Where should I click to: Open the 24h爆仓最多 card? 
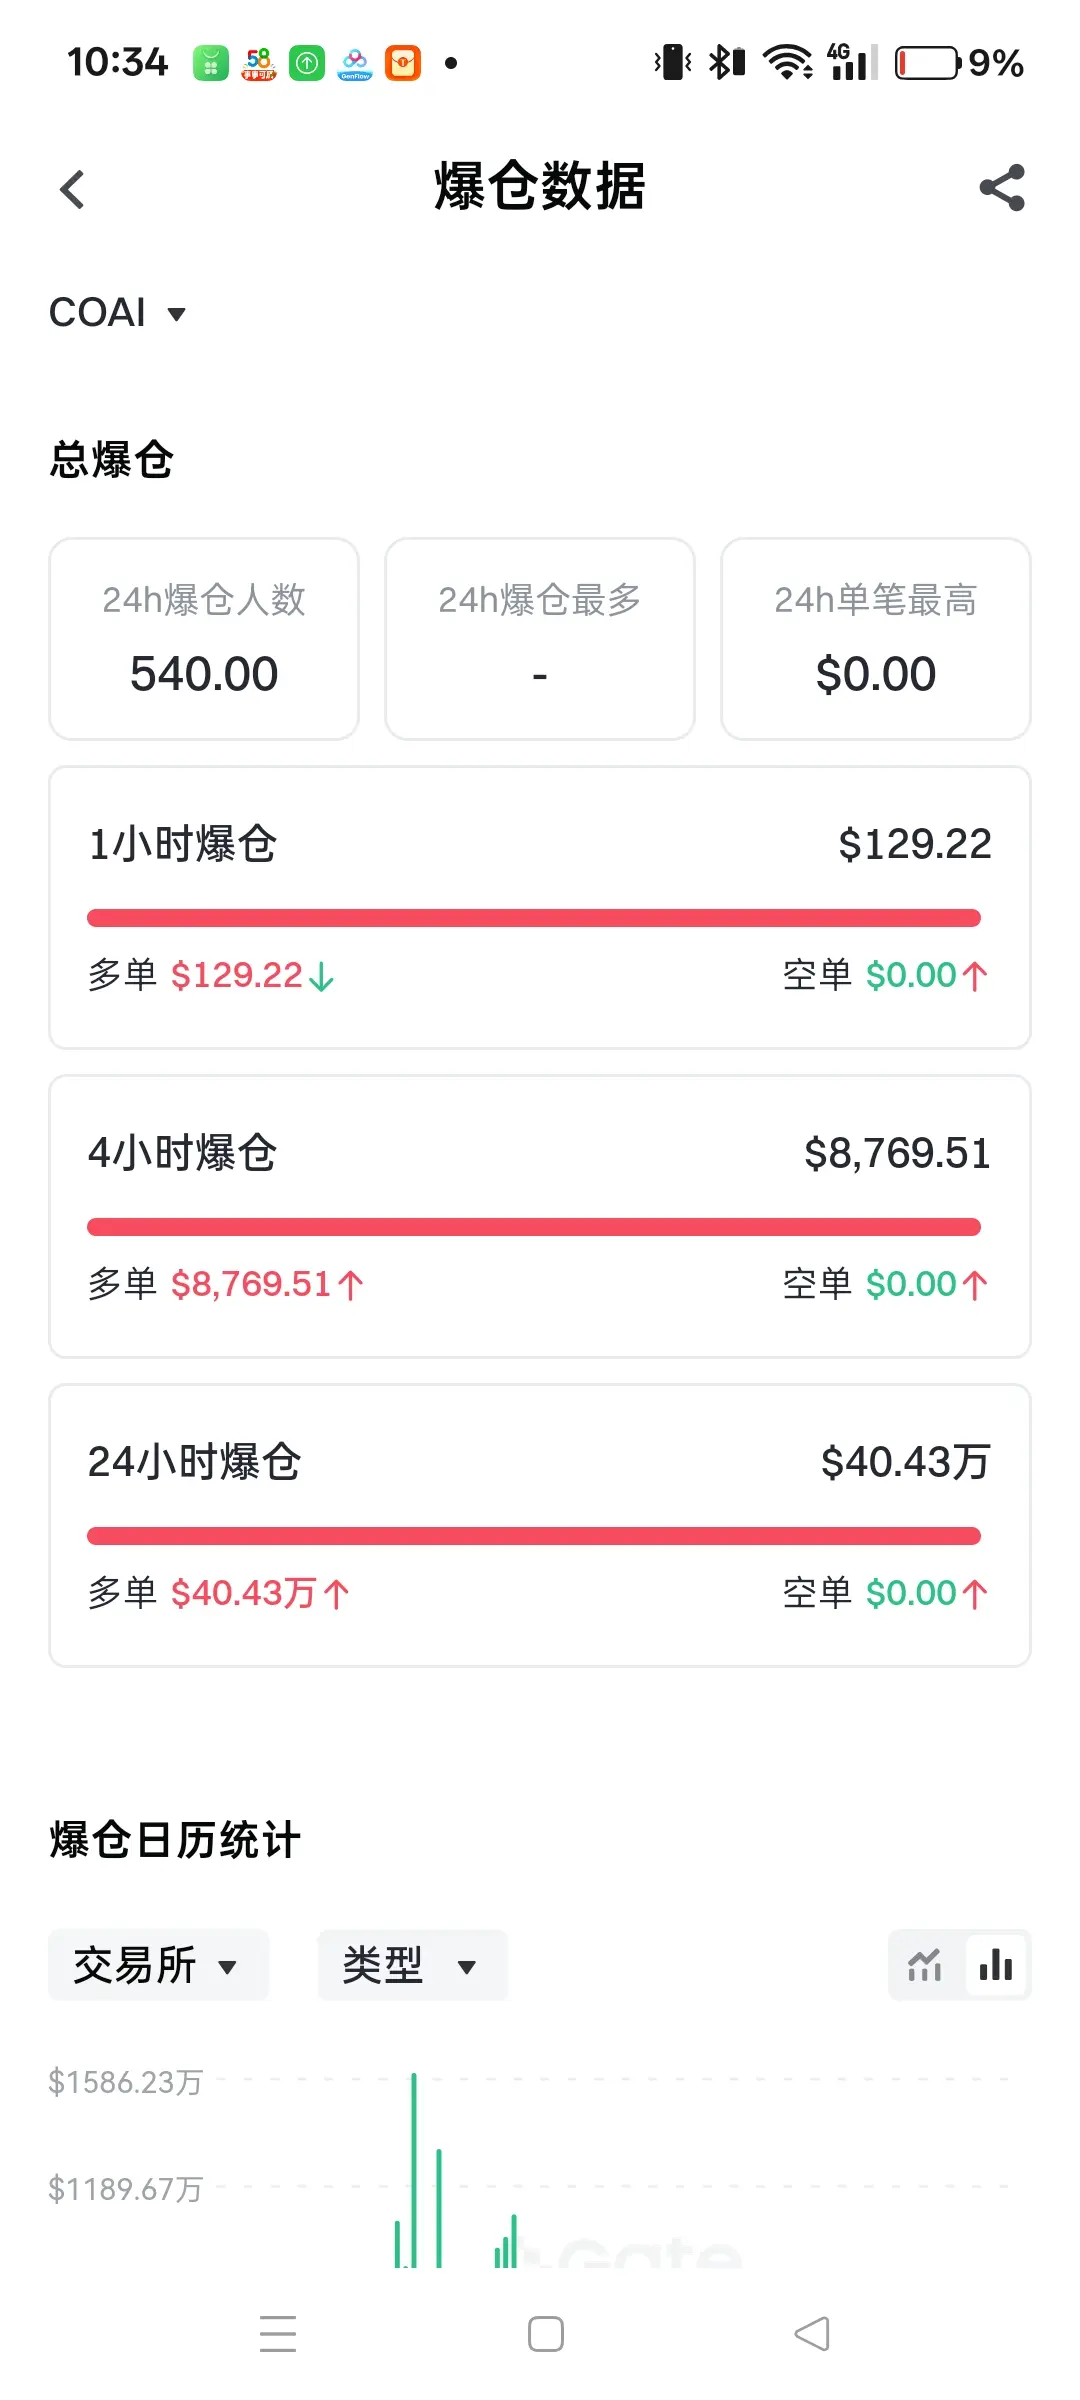point(540,639)
